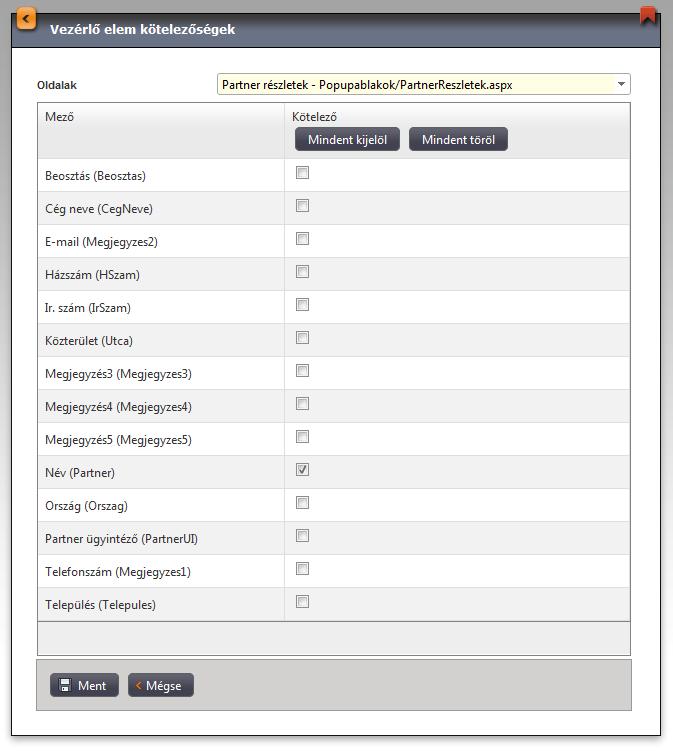673x751 pixels.
Task: Click Megjegyzés4 (Megjegyzes4) row text
Action: pyautogui.click(x=118, y=407)
